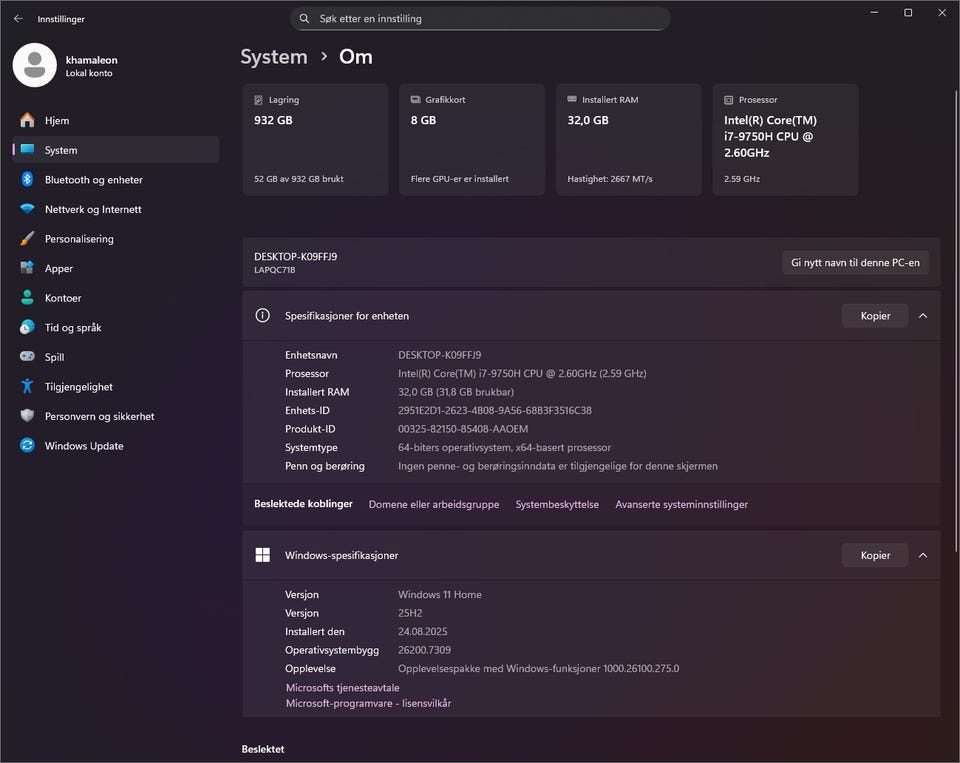Click the Lagring 932 GB card
This screenshot has width=960, height=763.
[315, 139]
